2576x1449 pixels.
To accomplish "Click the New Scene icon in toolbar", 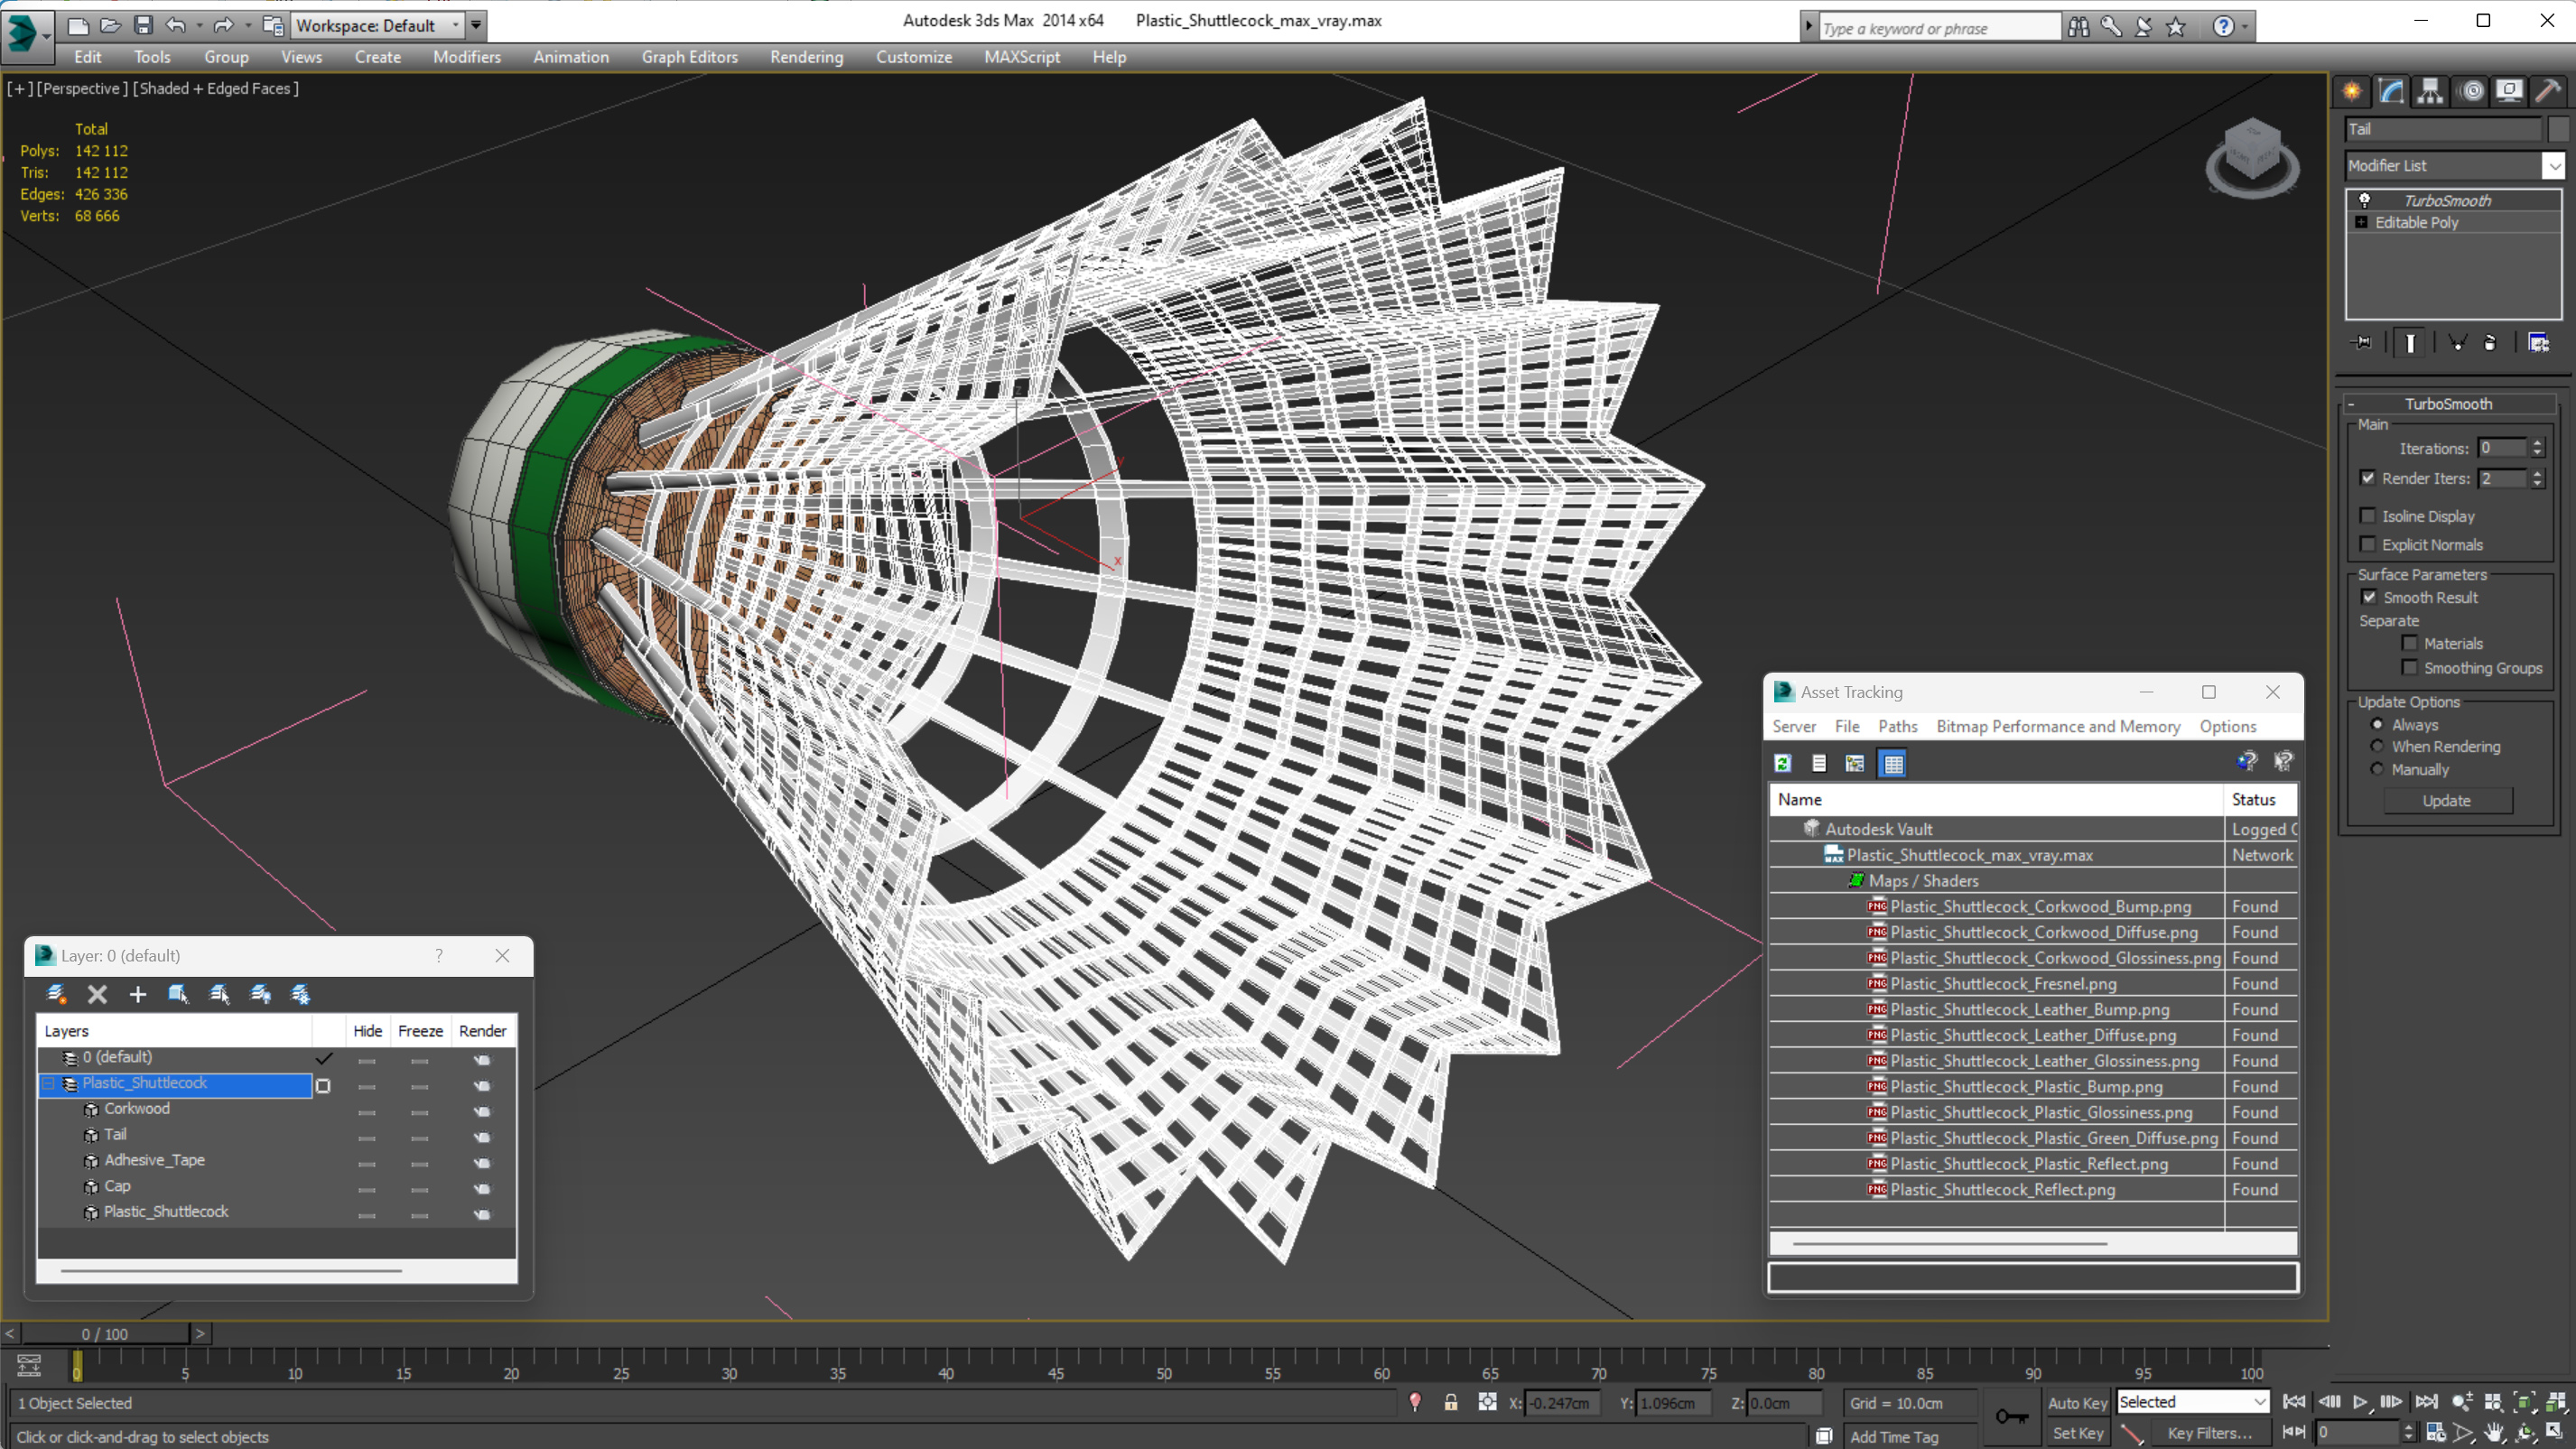I will (78, 25).
